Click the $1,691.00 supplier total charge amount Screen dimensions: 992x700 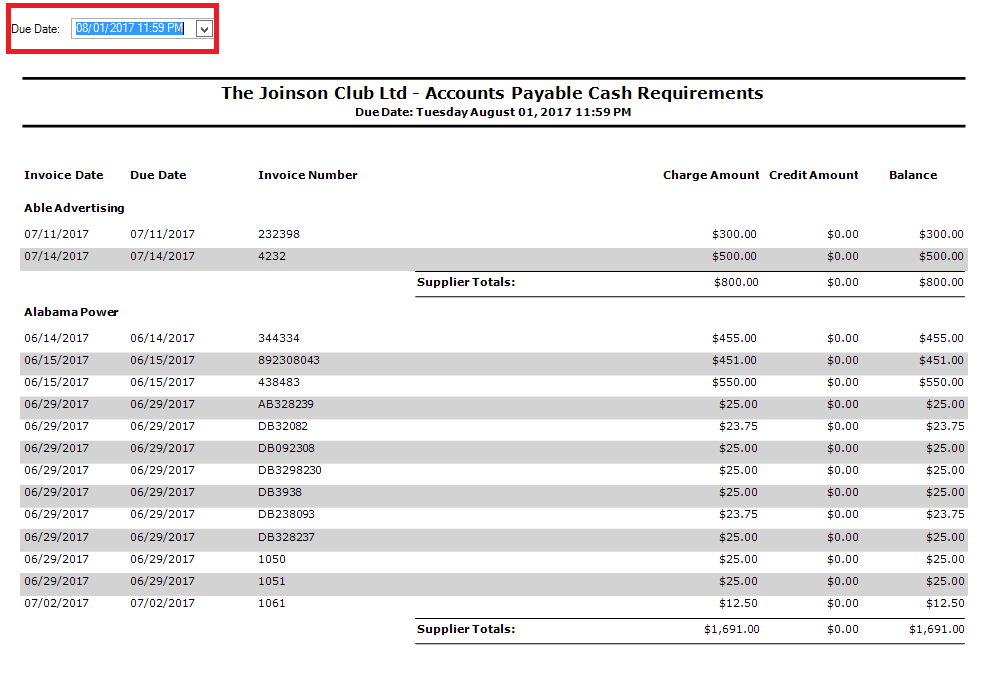pyautogui.click(x=731, y=629)
